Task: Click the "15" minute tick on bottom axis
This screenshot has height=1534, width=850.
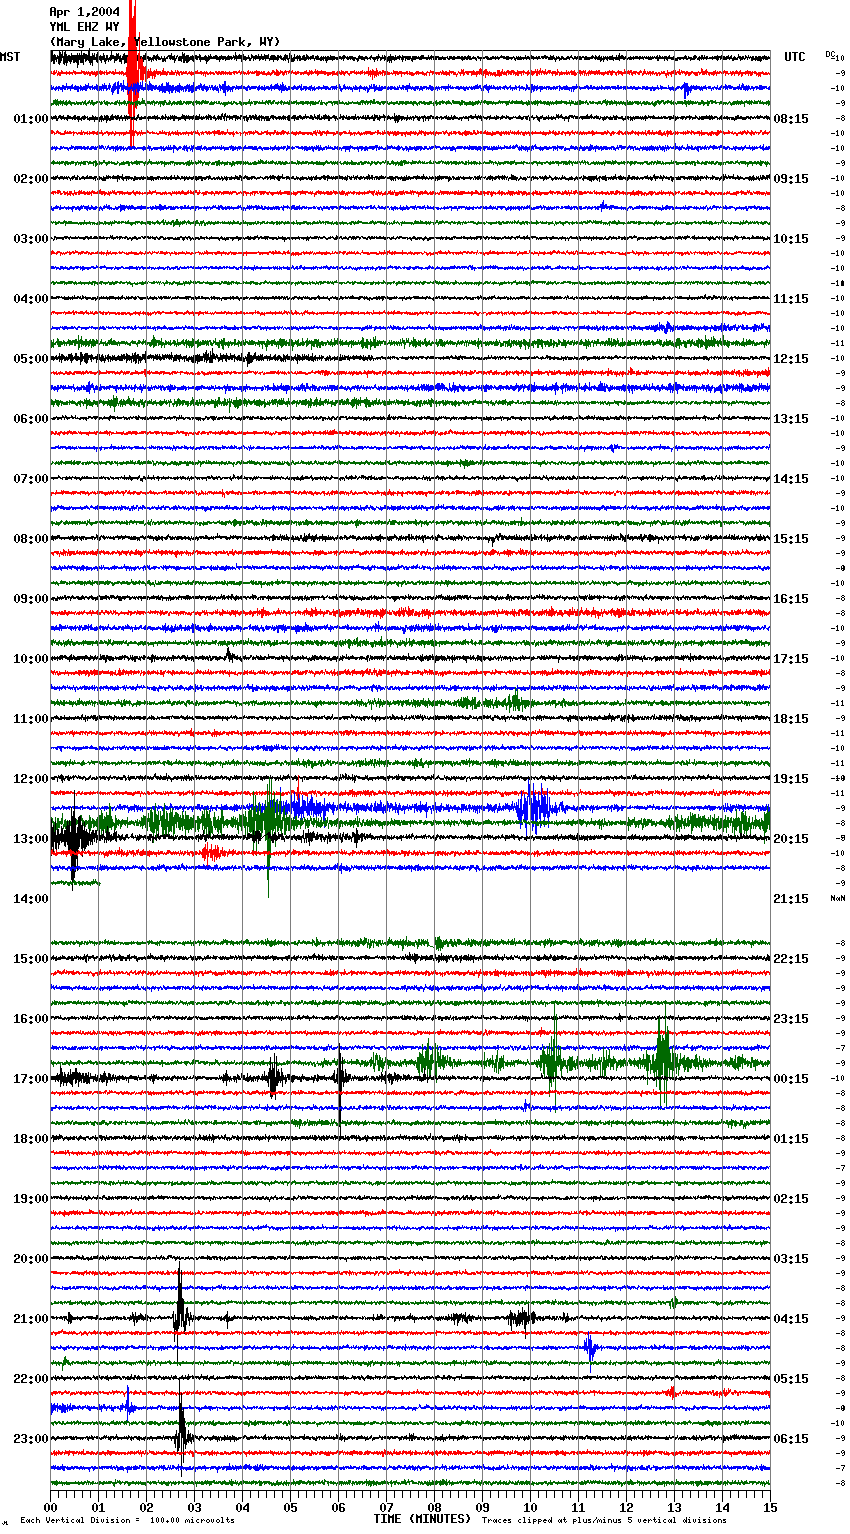Action: point(770,1507)
